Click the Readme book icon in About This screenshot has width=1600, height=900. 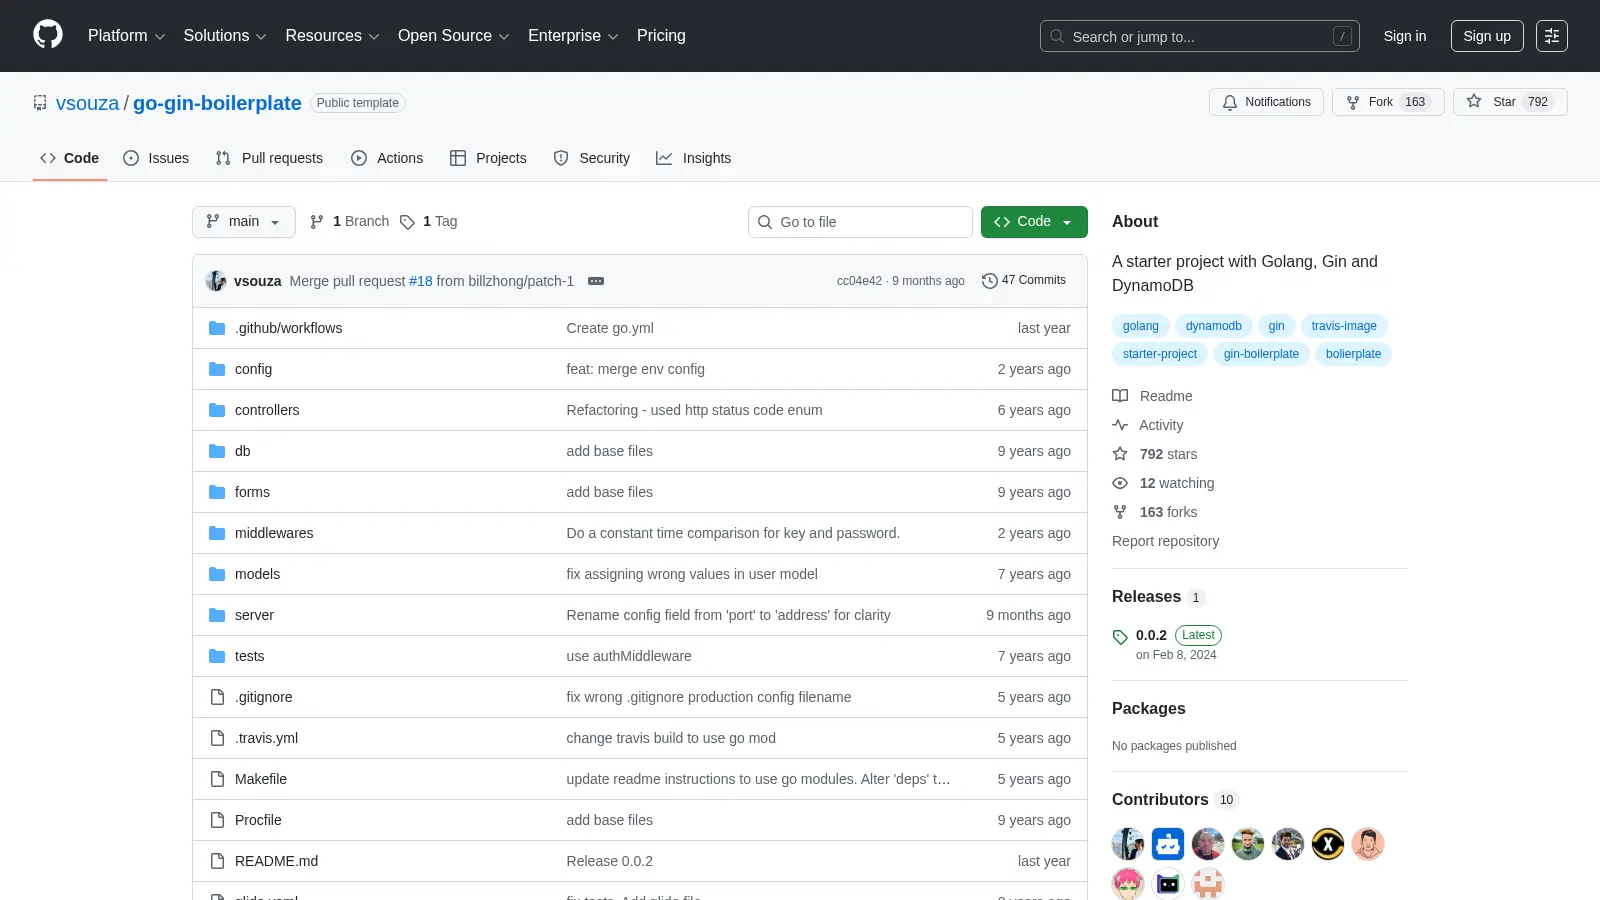click(x=1120, y=396)
